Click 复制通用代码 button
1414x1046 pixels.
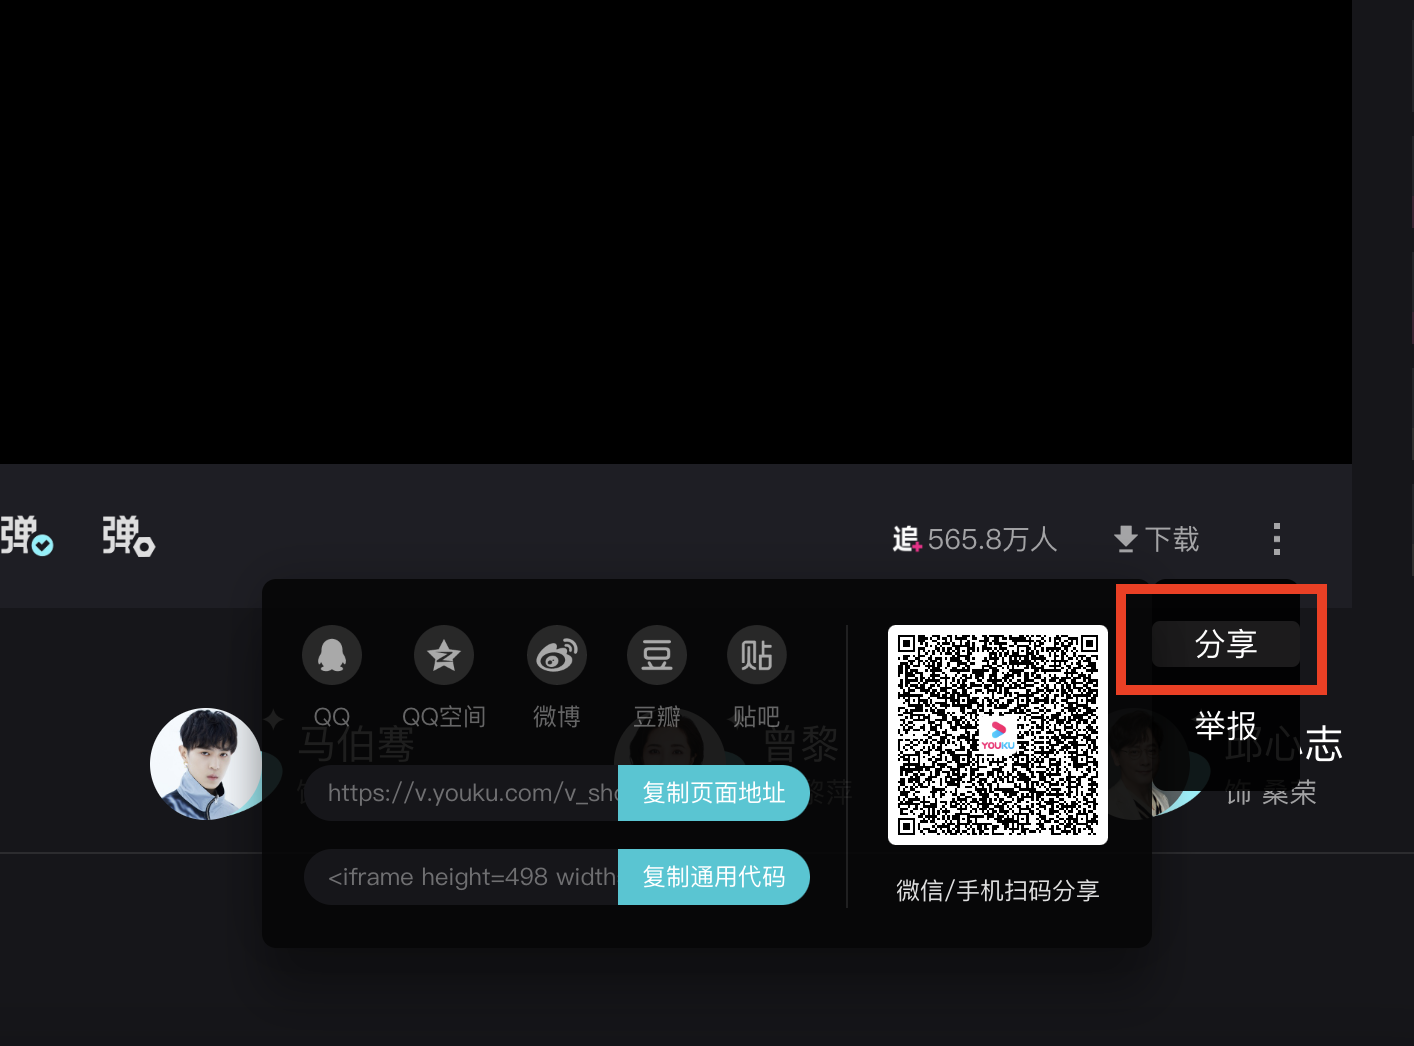point(714,877)
